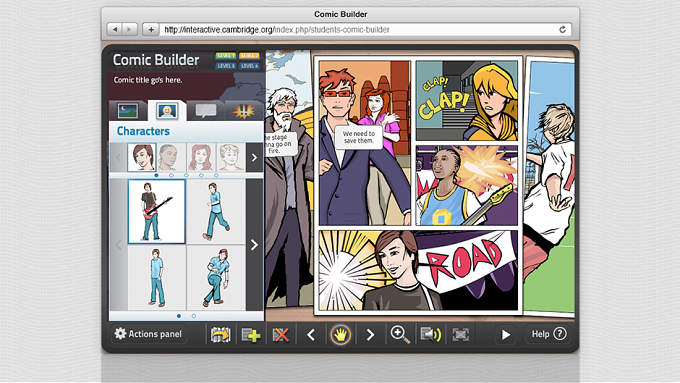Go to next comic page arrow
The height and width of the screenshot is (383, 680).
[370, 335]
